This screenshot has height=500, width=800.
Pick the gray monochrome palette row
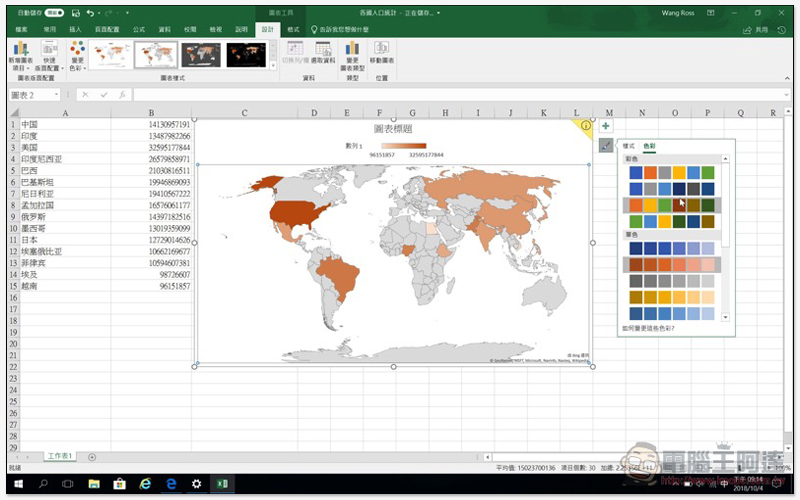(x=671, y=281)
